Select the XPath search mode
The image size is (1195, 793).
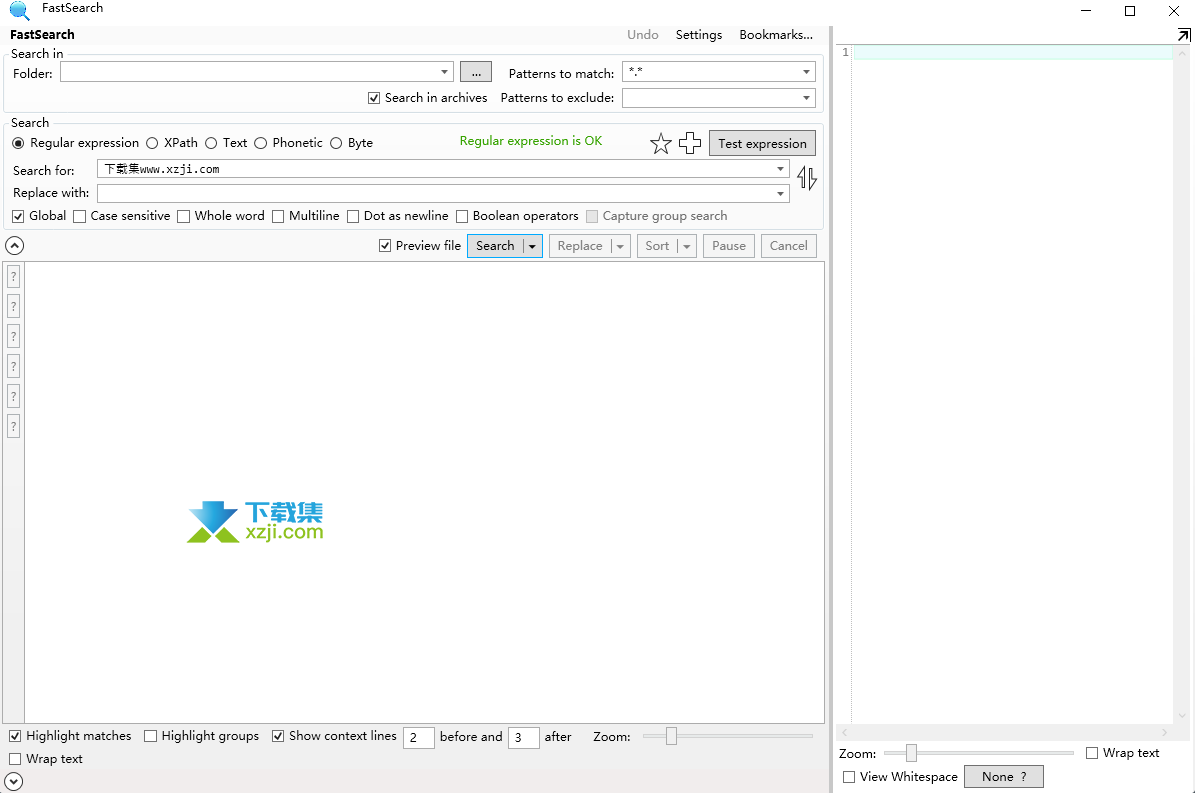click(152, 142)
